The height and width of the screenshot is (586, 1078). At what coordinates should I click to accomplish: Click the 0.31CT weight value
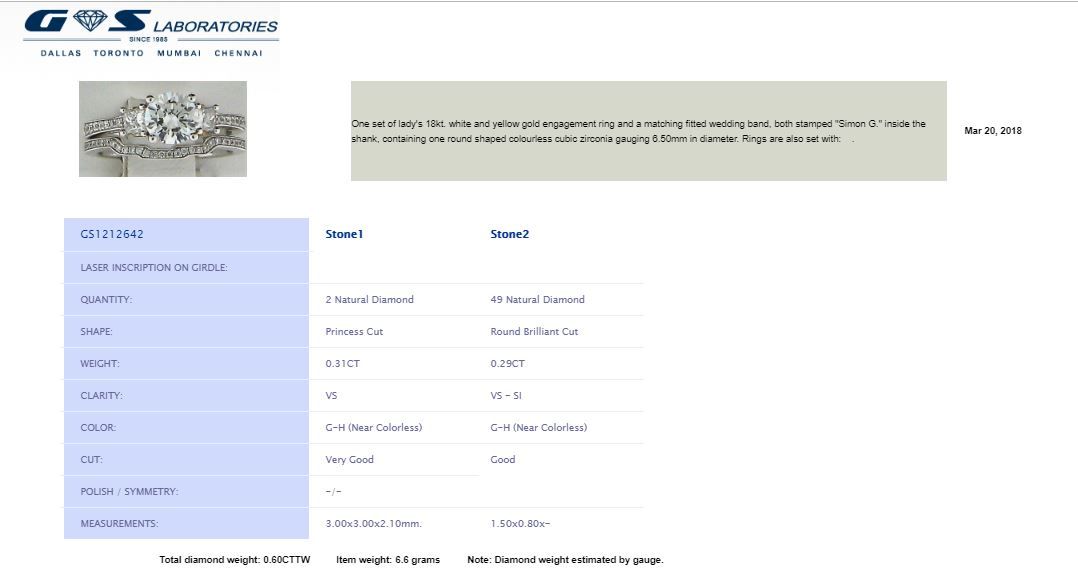click(342, 364)
